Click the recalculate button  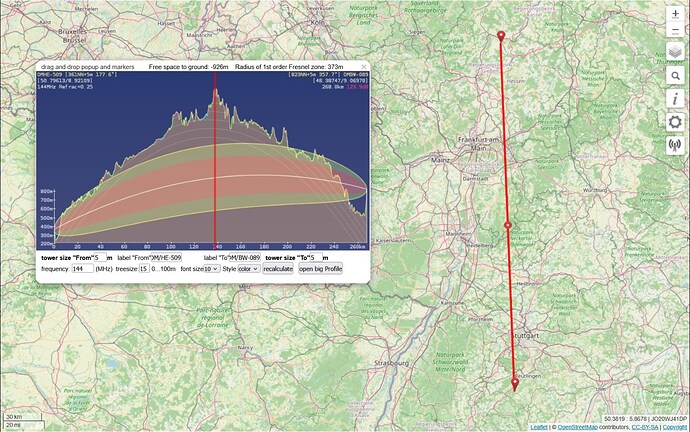click(x=278, y=269)
